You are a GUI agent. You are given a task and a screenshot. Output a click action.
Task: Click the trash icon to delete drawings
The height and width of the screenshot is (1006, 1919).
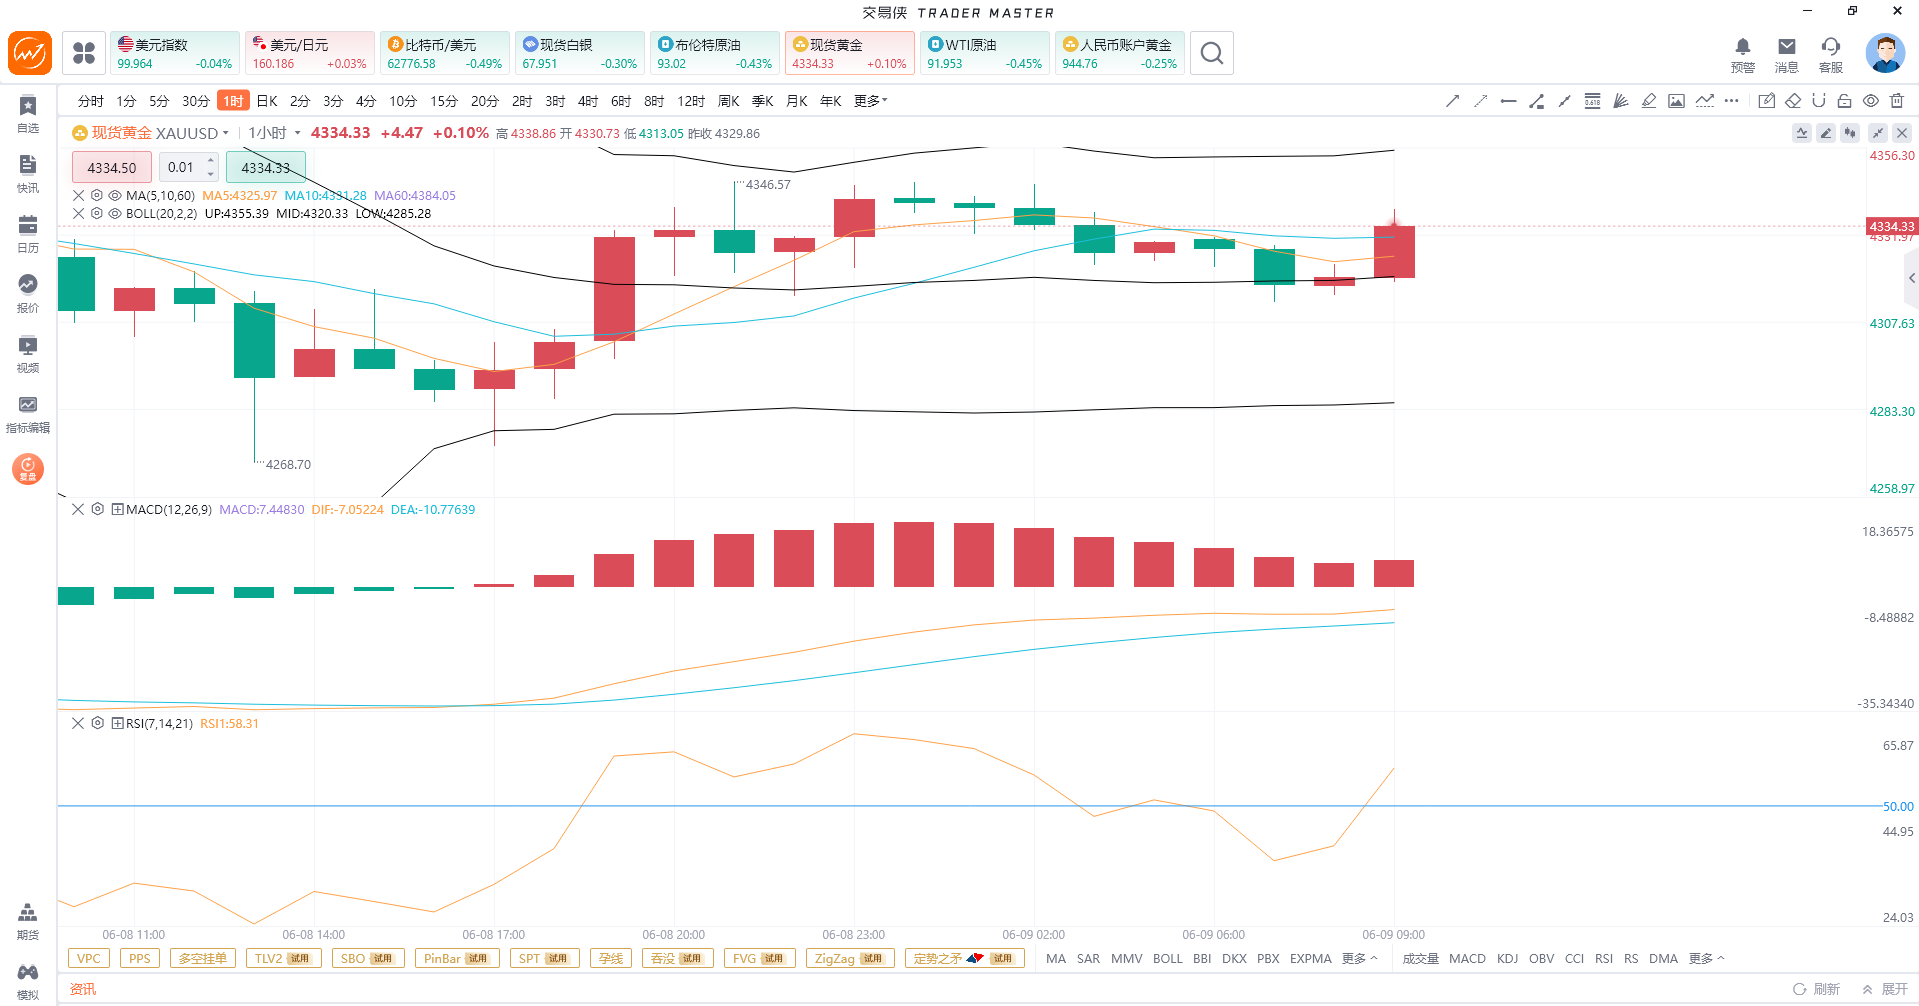(x=1897, y=101)
